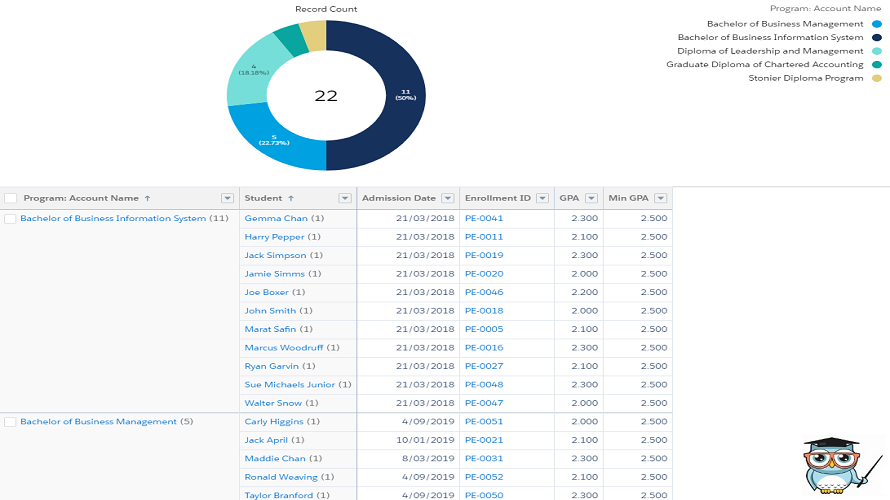Open the Enrollment ID column dropdown
Image resolution: width=890 pixels, height=500 pixels.
click(541, 198)
